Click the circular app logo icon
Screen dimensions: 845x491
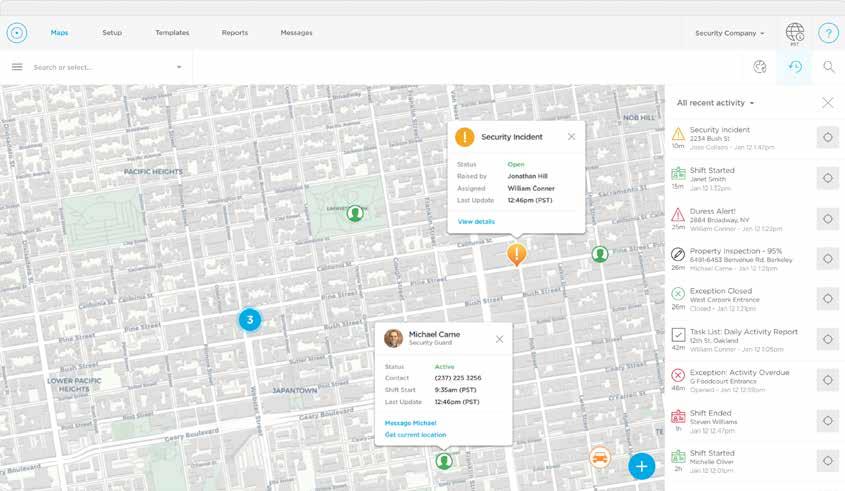[17, 33]
